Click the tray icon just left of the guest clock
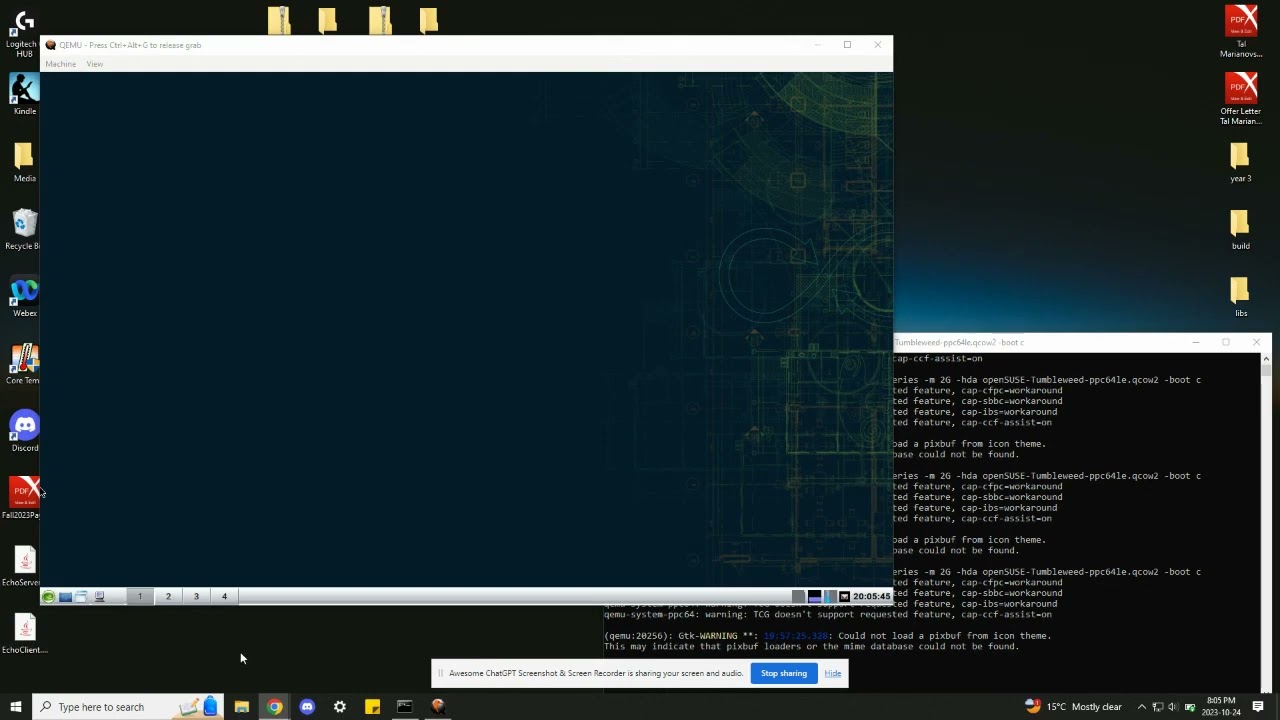This screenshot has height=720, width=1280. click(845, 597)
